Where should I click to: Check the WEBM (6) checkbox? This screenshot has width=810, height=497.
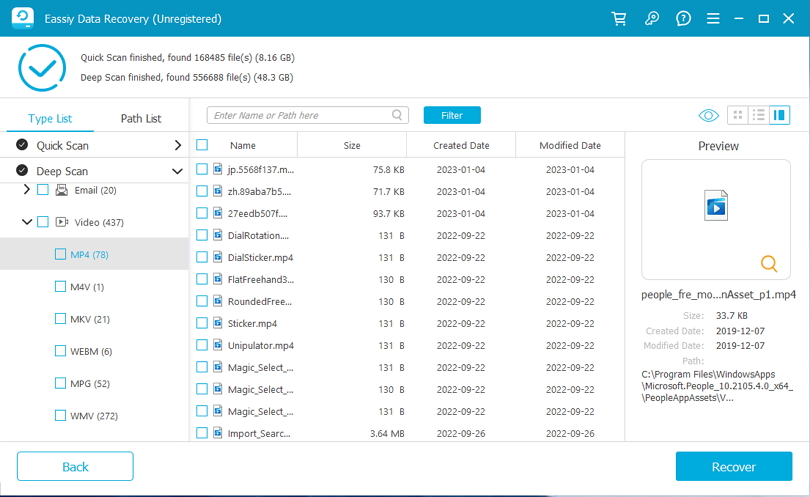[x=60, y=351]
